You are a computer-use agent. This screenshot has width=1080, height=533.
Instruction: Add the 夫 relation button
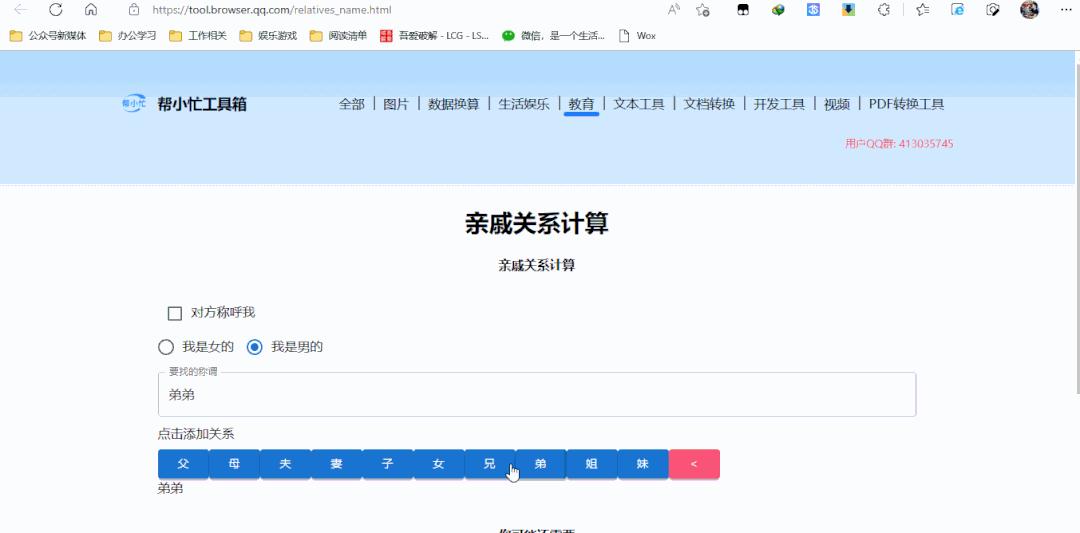(285, 464)
